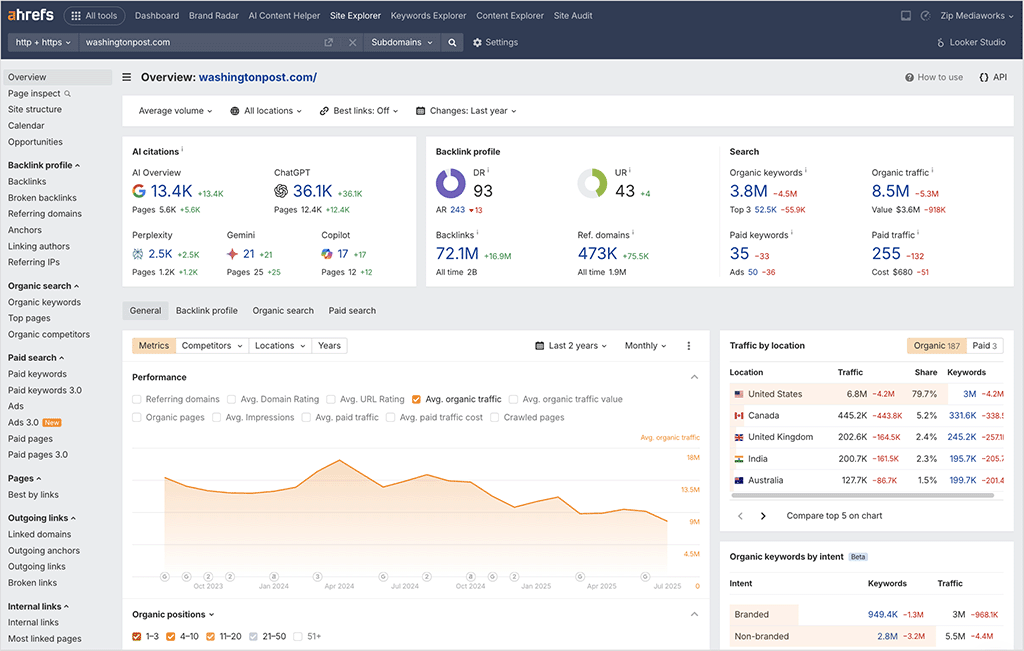Screen dimensions: 1024x651
Task: Open All locations dropdown
Action: coord(266,111)
